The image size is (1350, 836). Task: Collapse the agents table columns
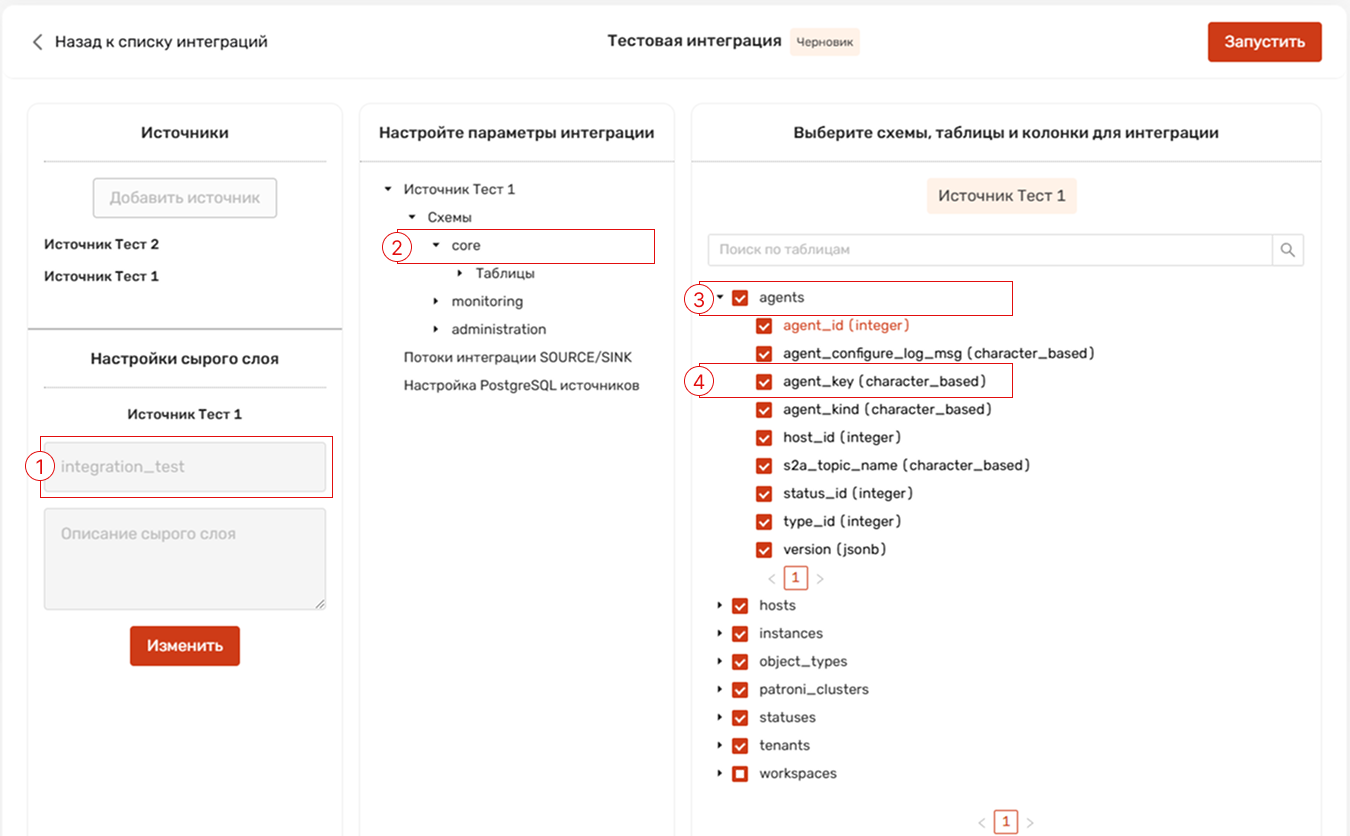(719, 297)
